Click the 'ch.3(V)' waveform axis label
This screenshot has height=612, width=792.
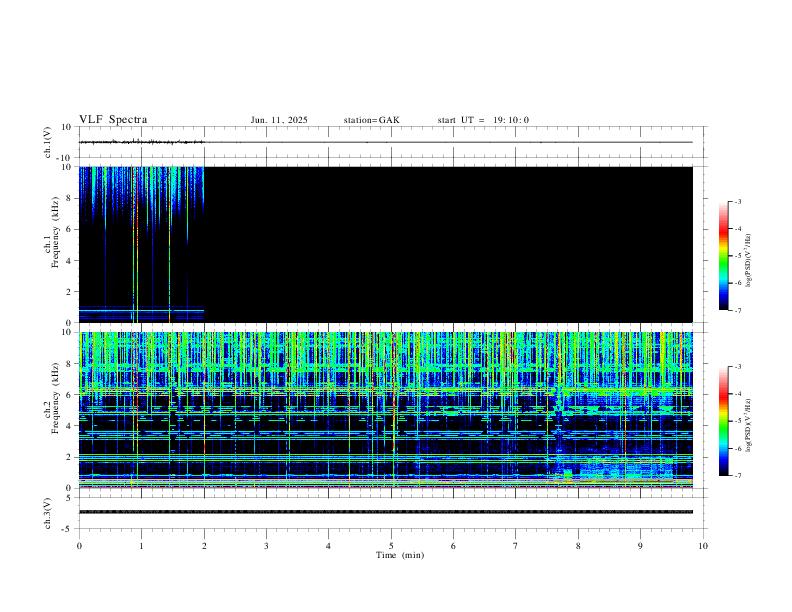tap(48, 513)
